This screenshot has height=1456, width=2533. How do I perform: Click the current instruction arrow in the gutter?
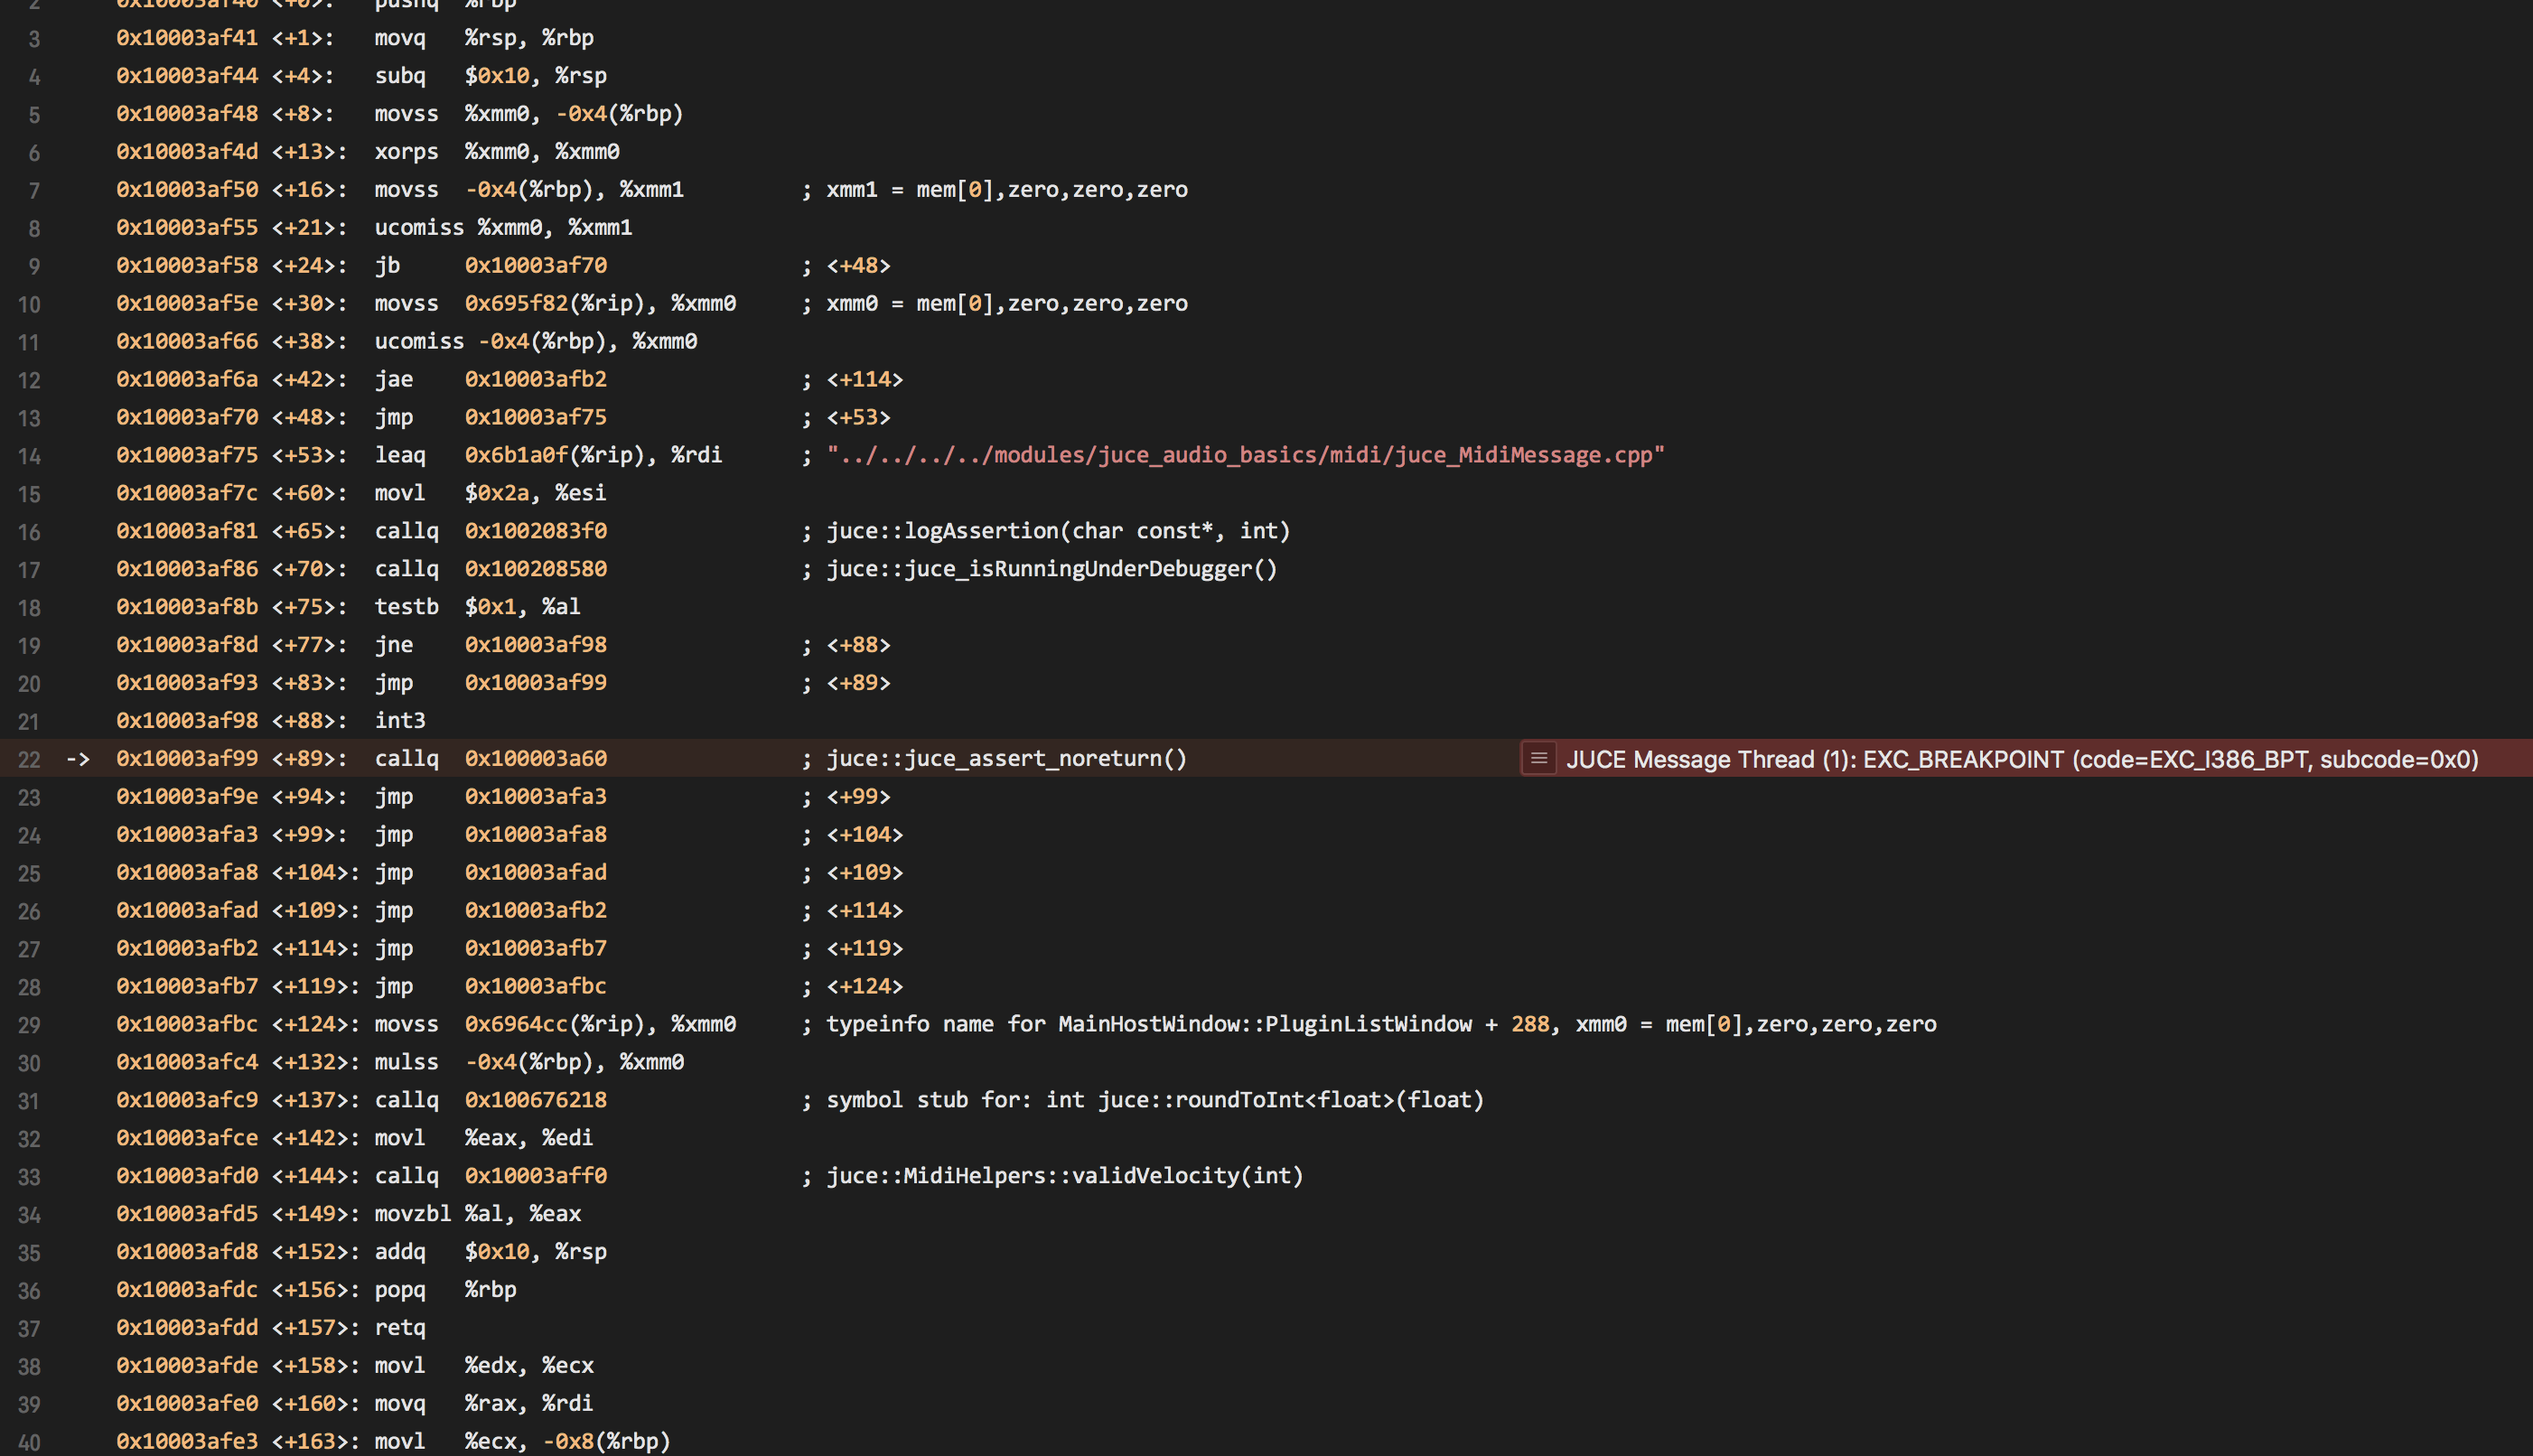pos(78,759)
